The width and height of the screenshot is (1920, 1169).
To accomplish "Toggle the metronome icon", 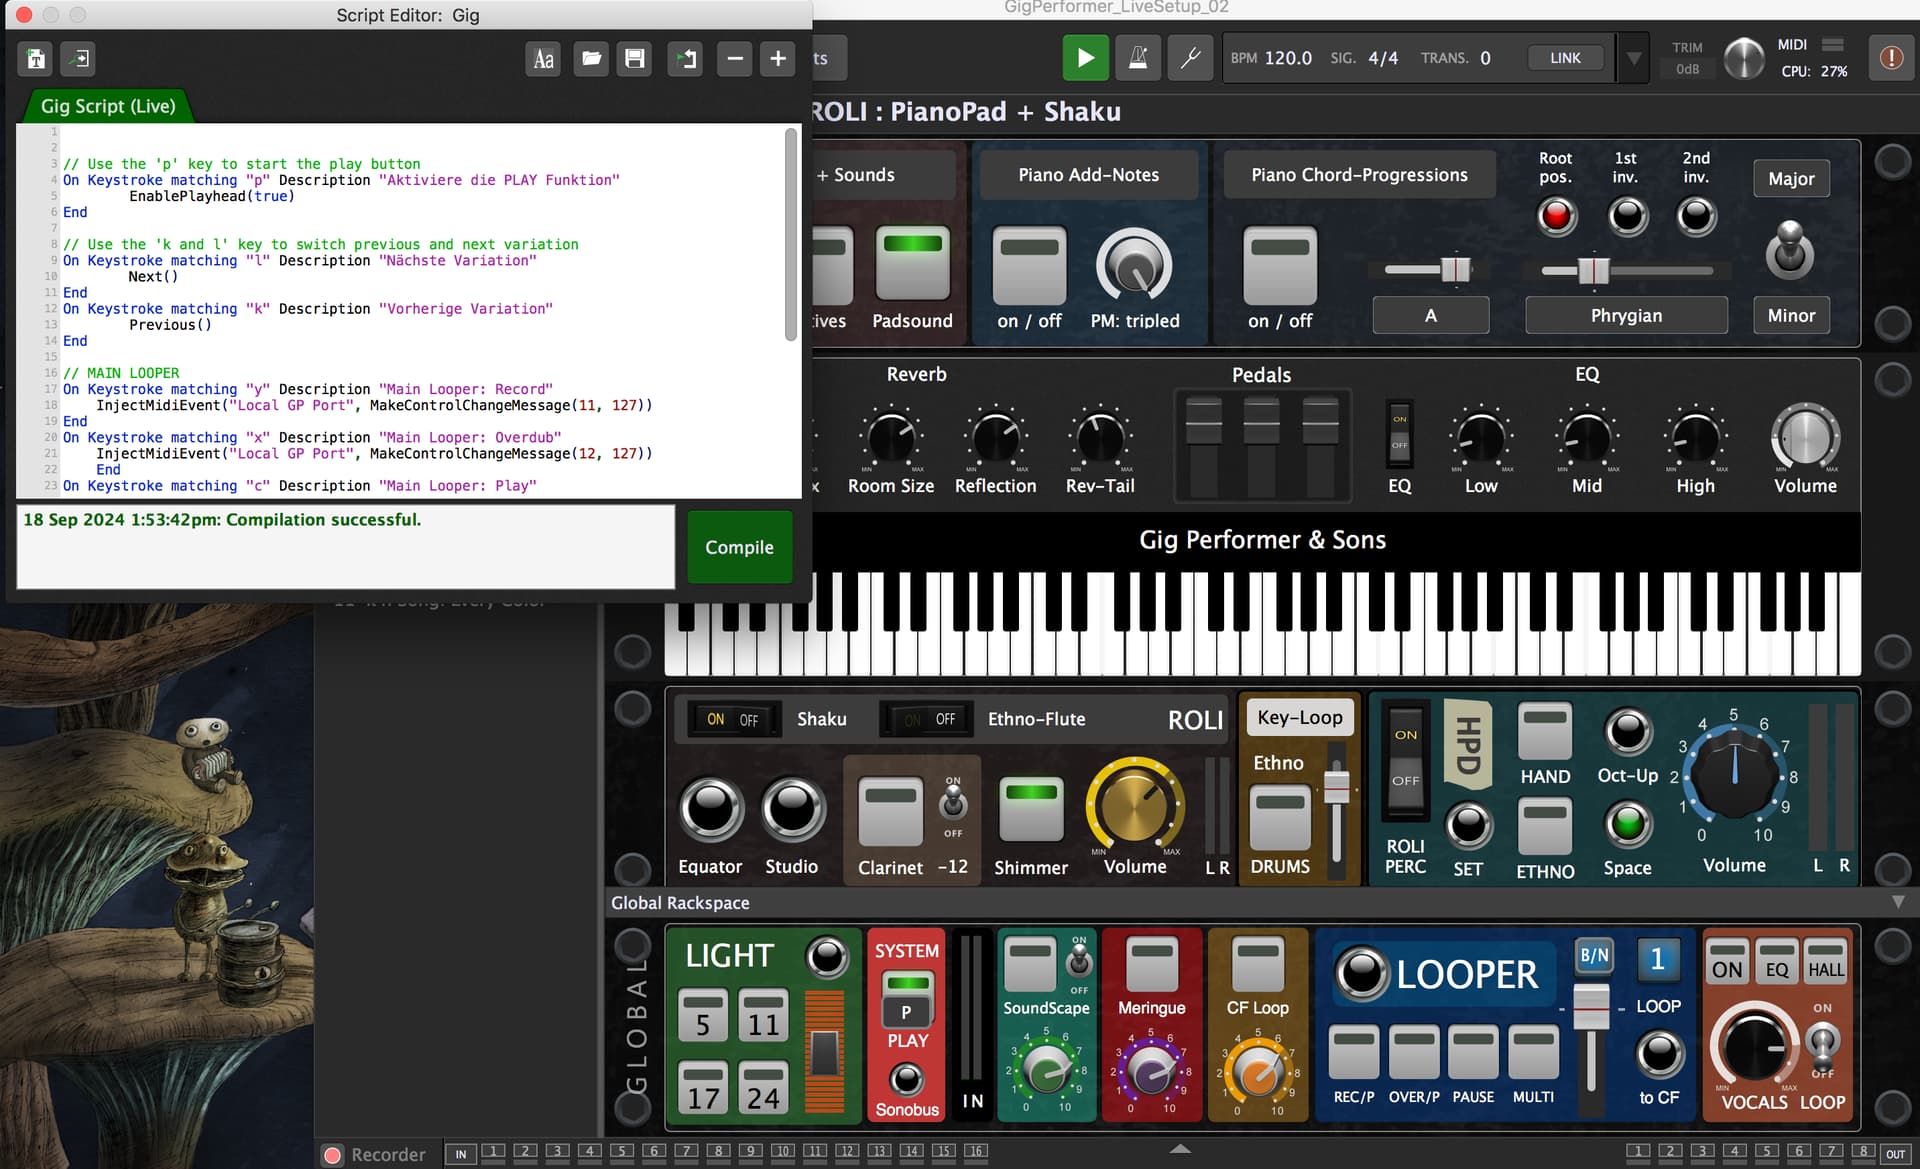I will point(1138,58).
